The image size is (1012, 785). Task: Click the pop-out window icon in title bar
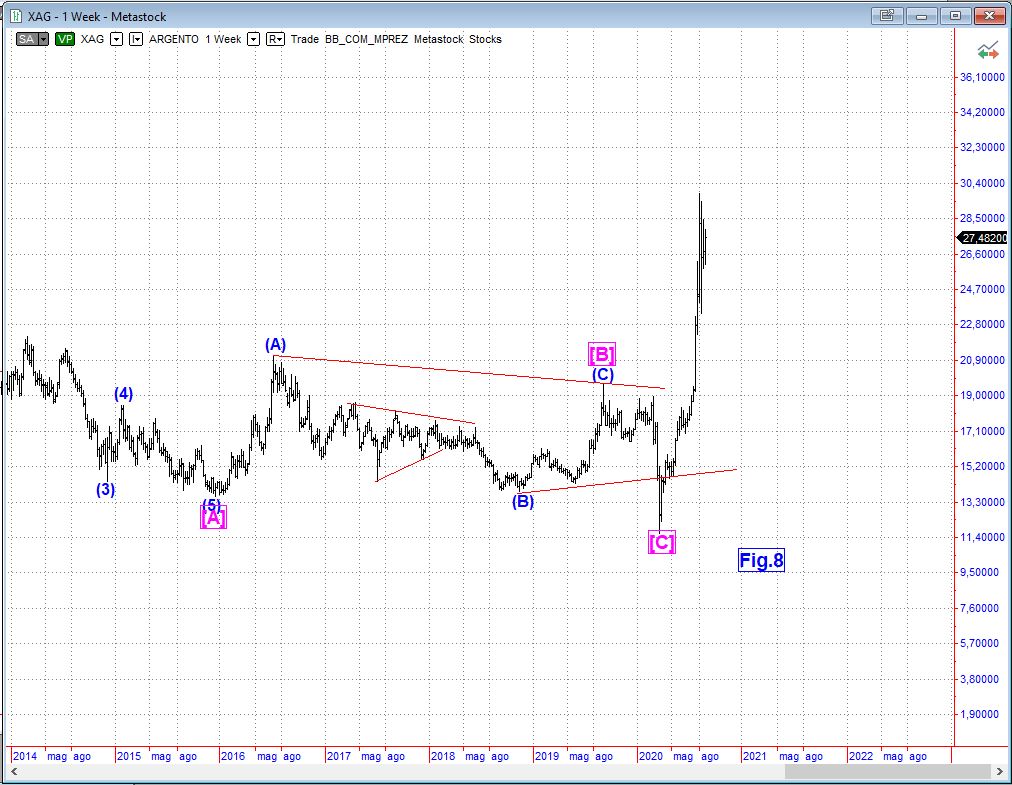(887, 15)
